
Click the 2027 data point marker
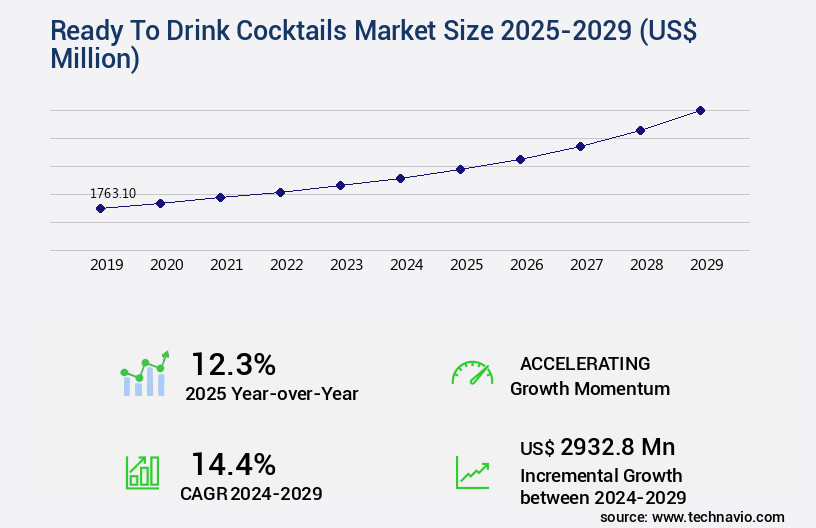(x=580, y=146)
